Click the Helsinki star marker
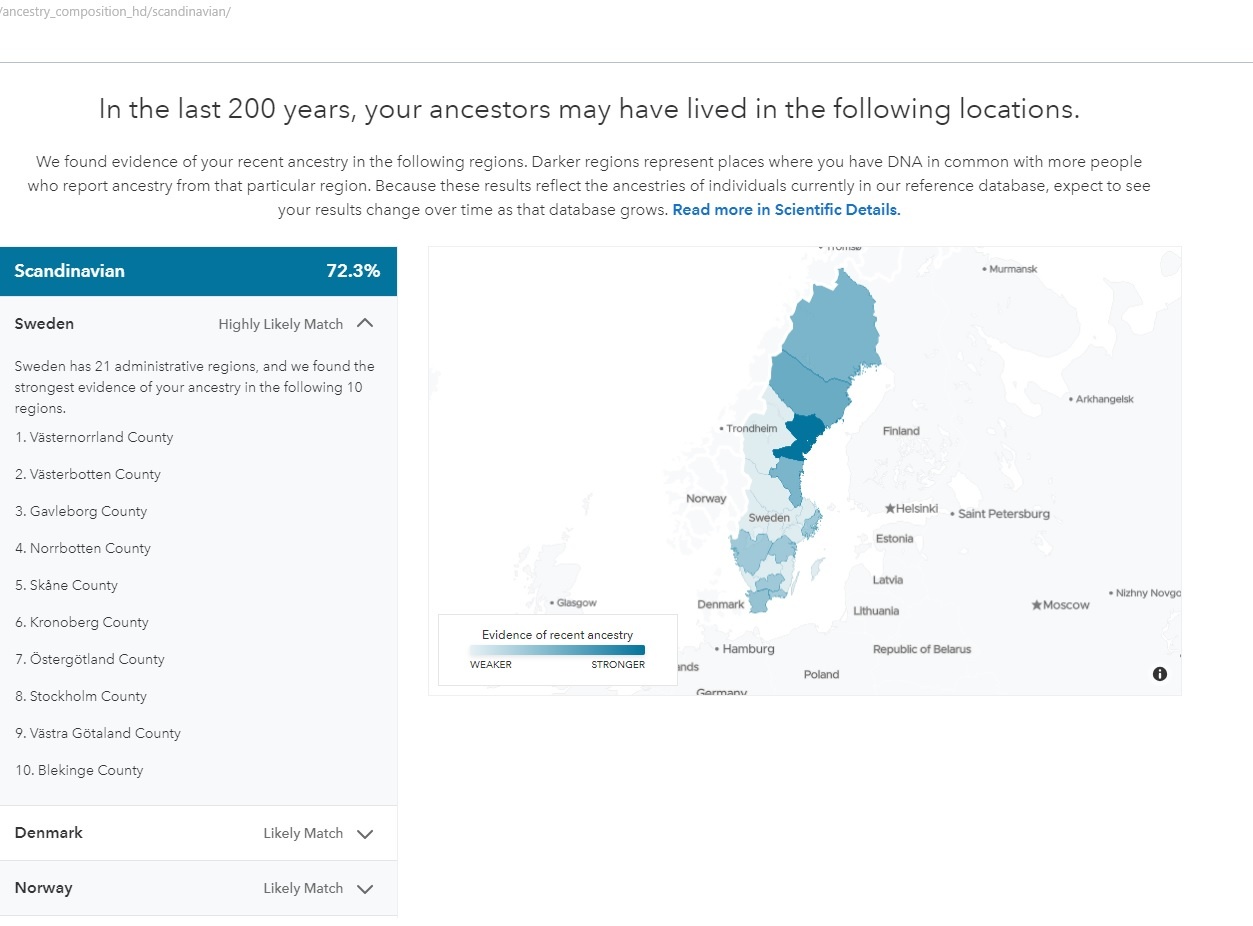The width and height of the screenshot is (1253, 926). (x=889, y=508)
